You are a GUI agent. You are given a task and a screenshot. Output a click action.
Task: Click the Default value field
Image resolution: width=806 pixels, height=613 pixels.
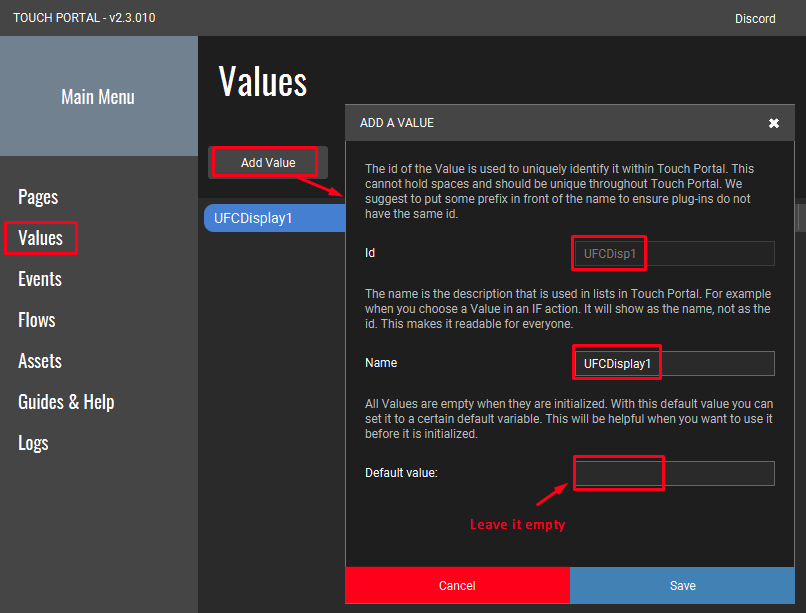pyautogui.click(x=674, y=473)
